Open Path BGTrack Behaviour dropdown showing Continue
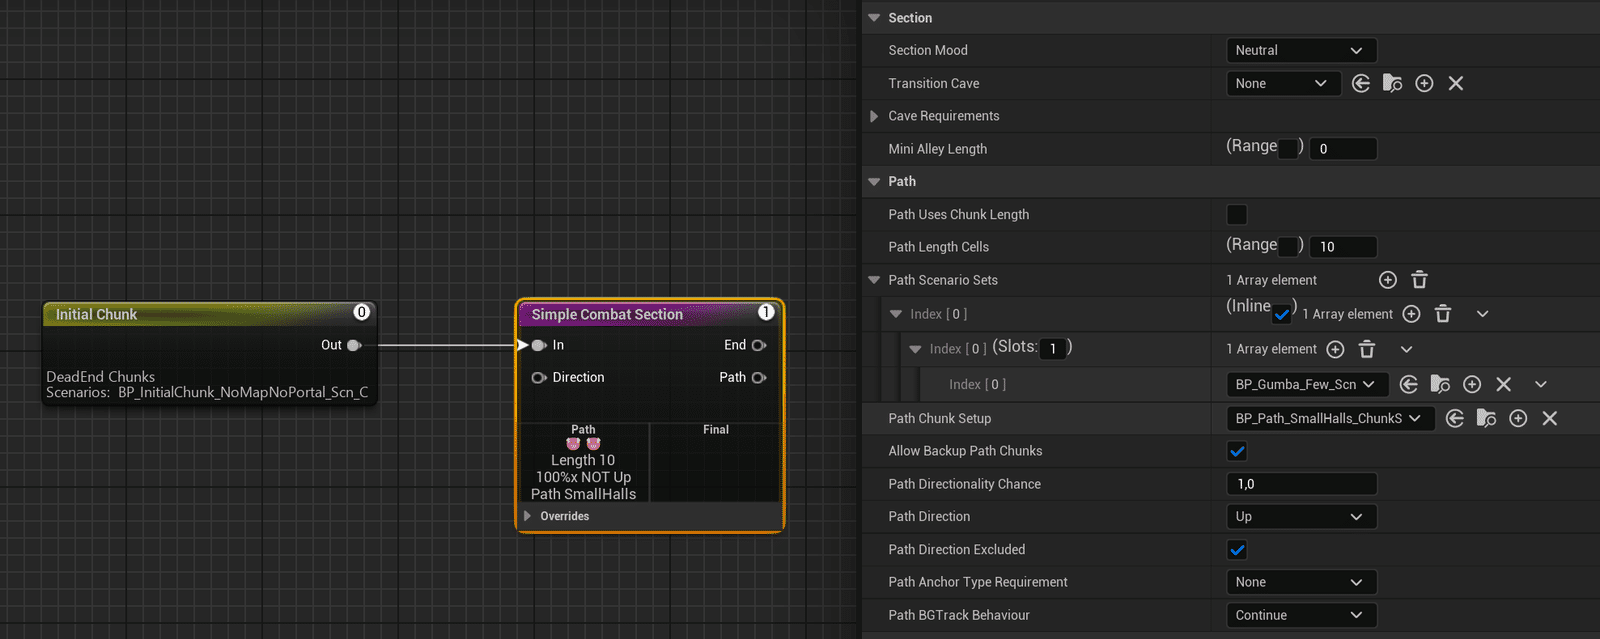 [1301, 615]
